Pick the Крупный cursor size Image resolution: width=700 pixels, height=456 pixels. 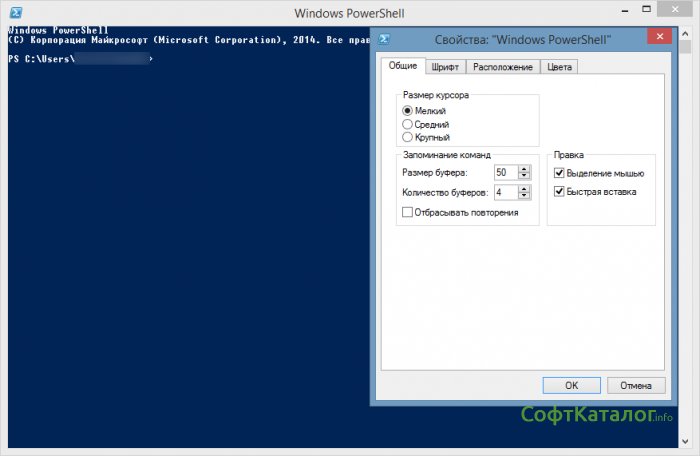click(407, 137)
